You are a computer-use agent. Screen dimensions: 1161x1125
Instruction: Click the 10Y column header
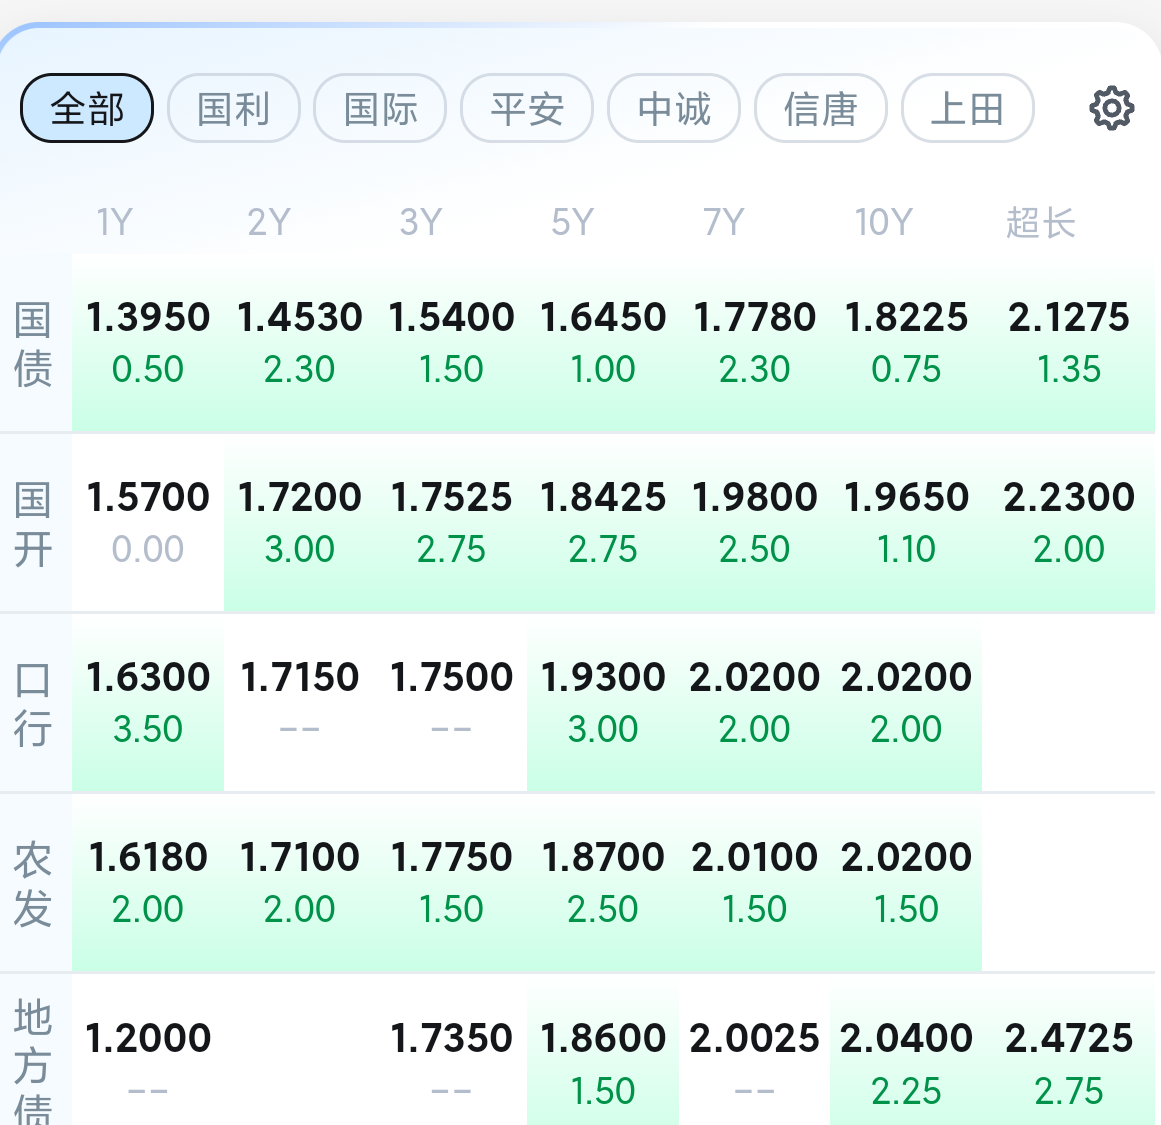(884, 222)
